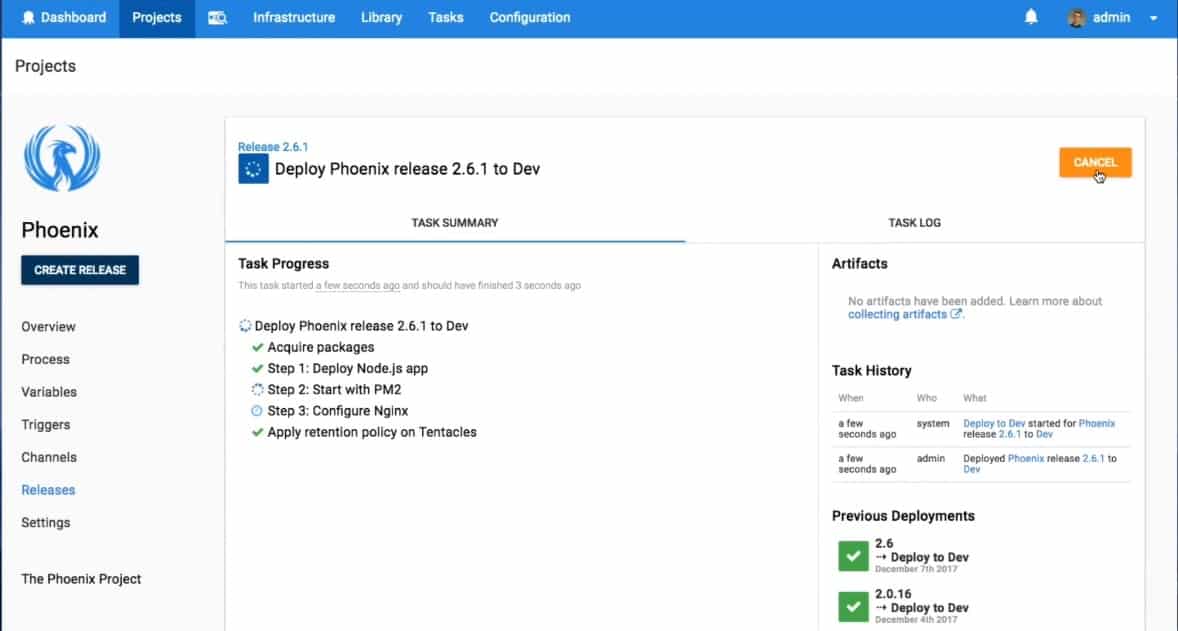Click the Create Release button
The width and height of the screenshot is (1178, 631).
point(80,270)
